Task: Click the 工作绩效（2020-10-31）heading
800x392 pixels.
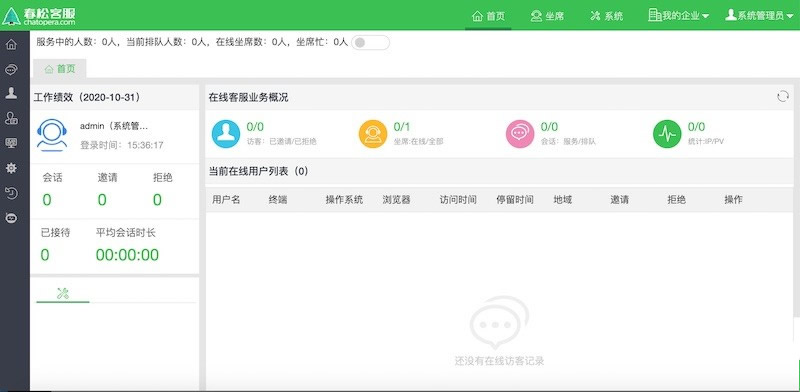Action: coord(88,97)
